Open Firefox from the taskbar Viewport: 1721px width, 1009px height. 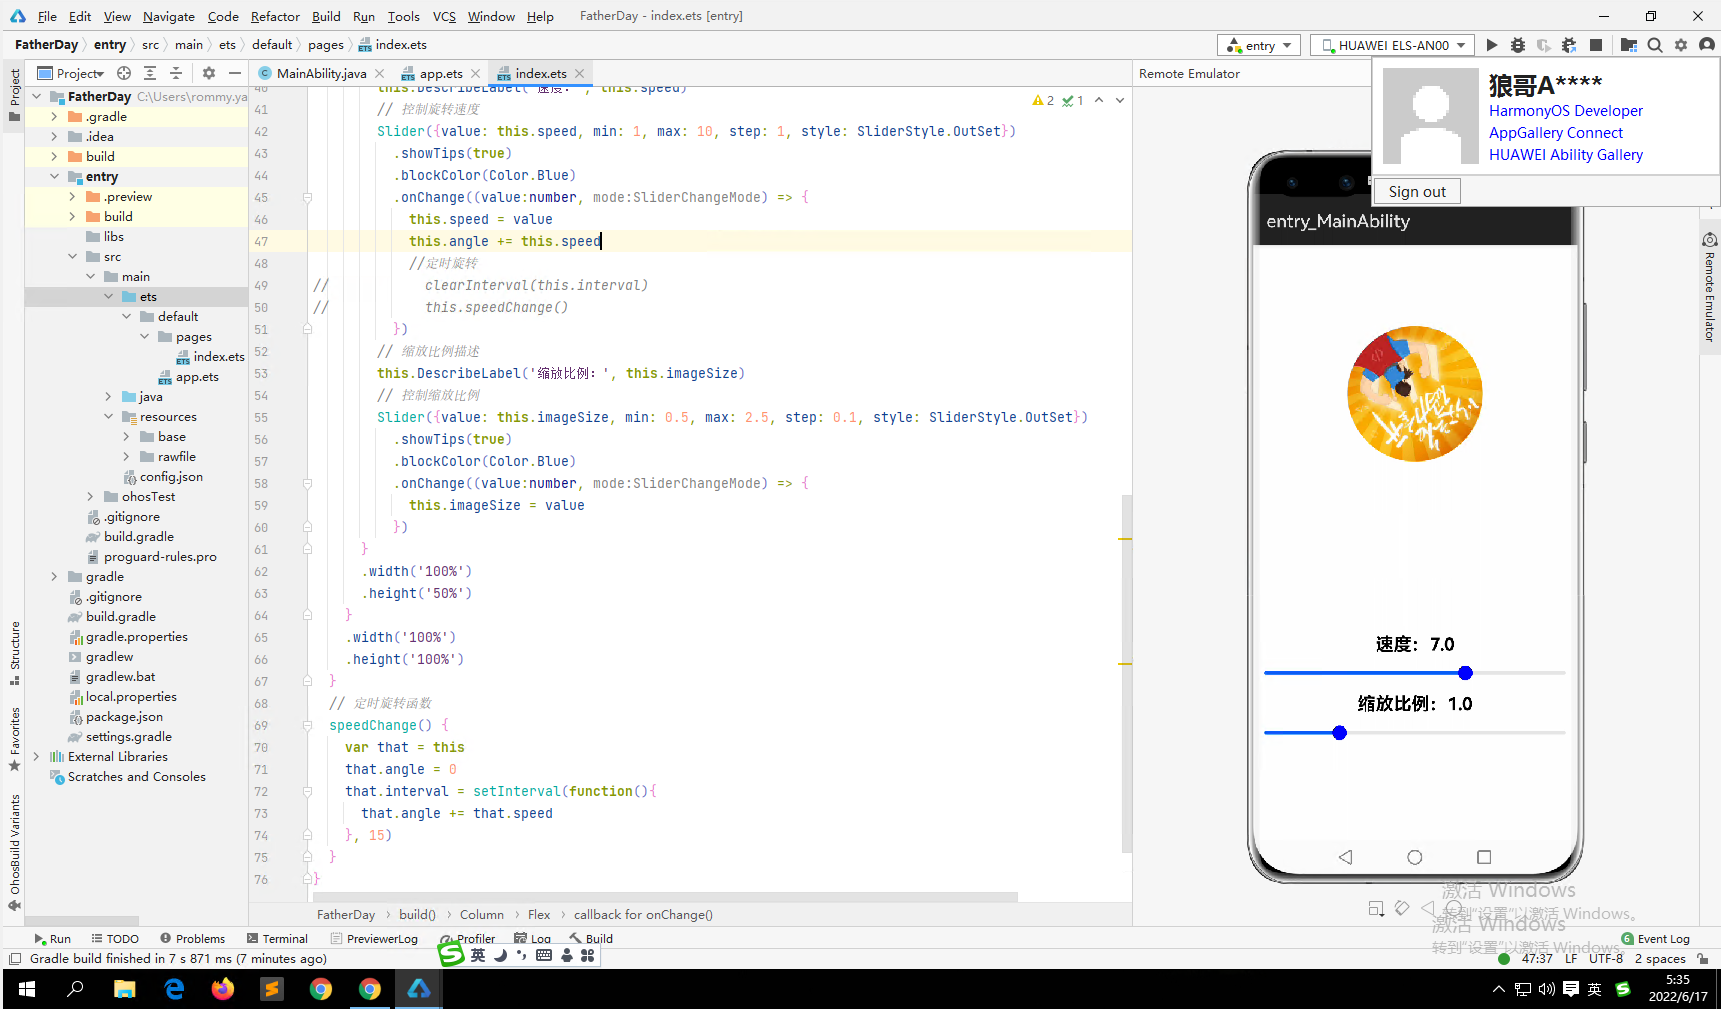point(222,989)
